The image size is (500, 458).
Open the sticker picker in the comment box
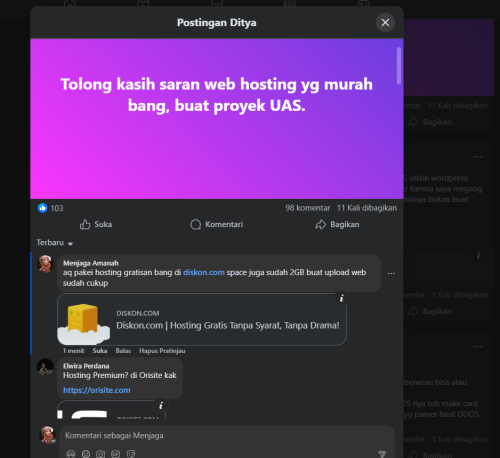tap(131, 454)
